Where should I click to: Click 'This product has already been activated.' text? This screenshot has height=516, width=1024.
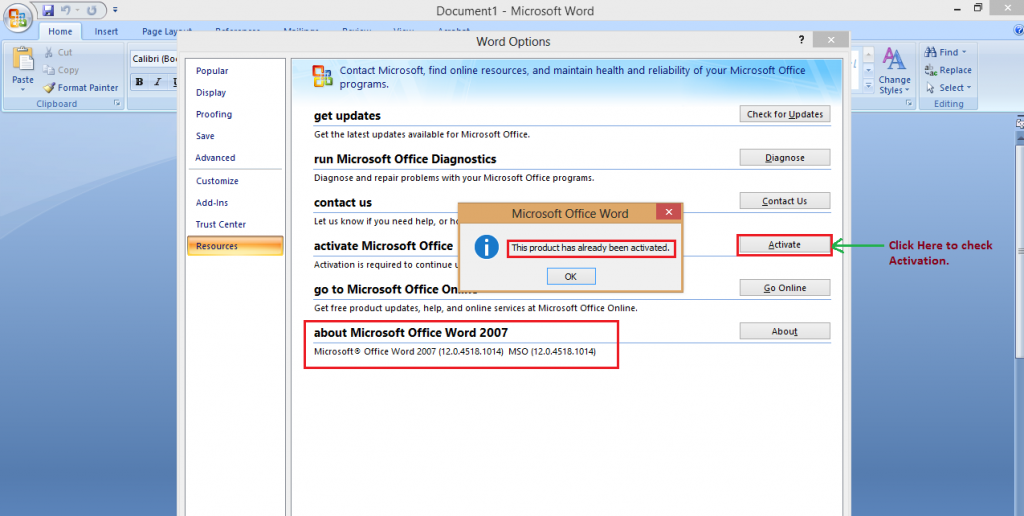click(590, 248)
